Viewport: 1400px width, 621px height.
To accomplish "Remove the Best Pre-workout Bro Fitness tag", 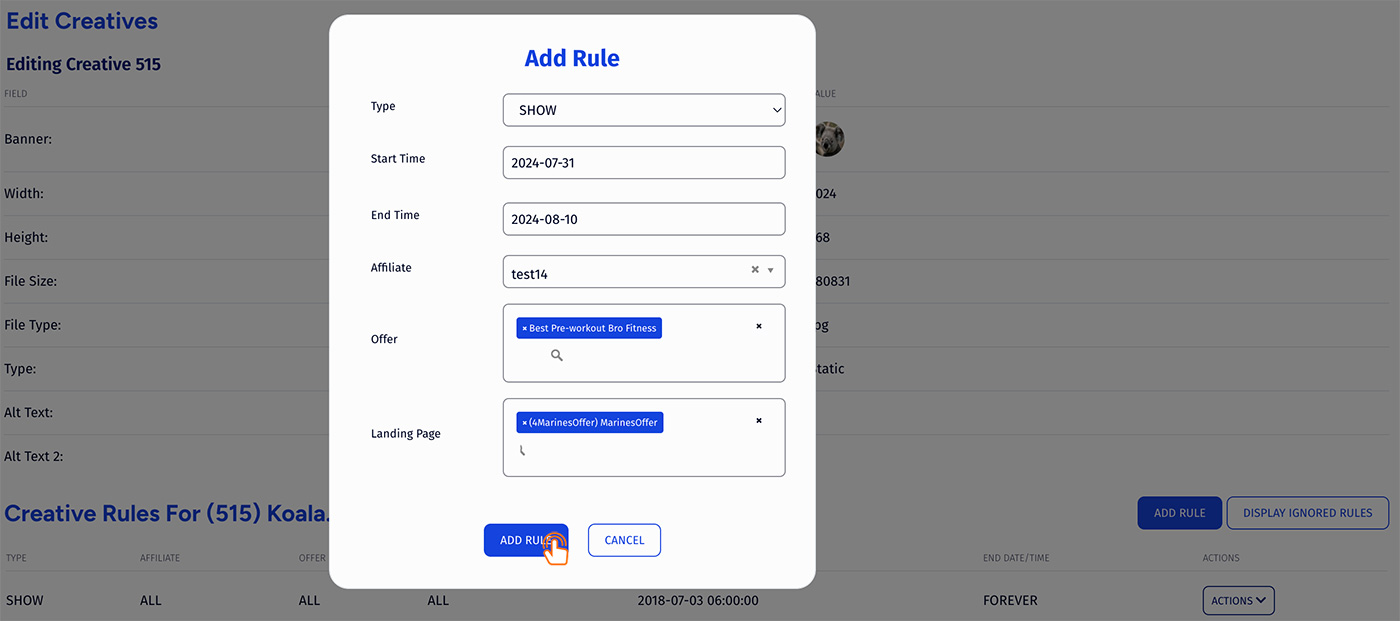I will point(524,328).
